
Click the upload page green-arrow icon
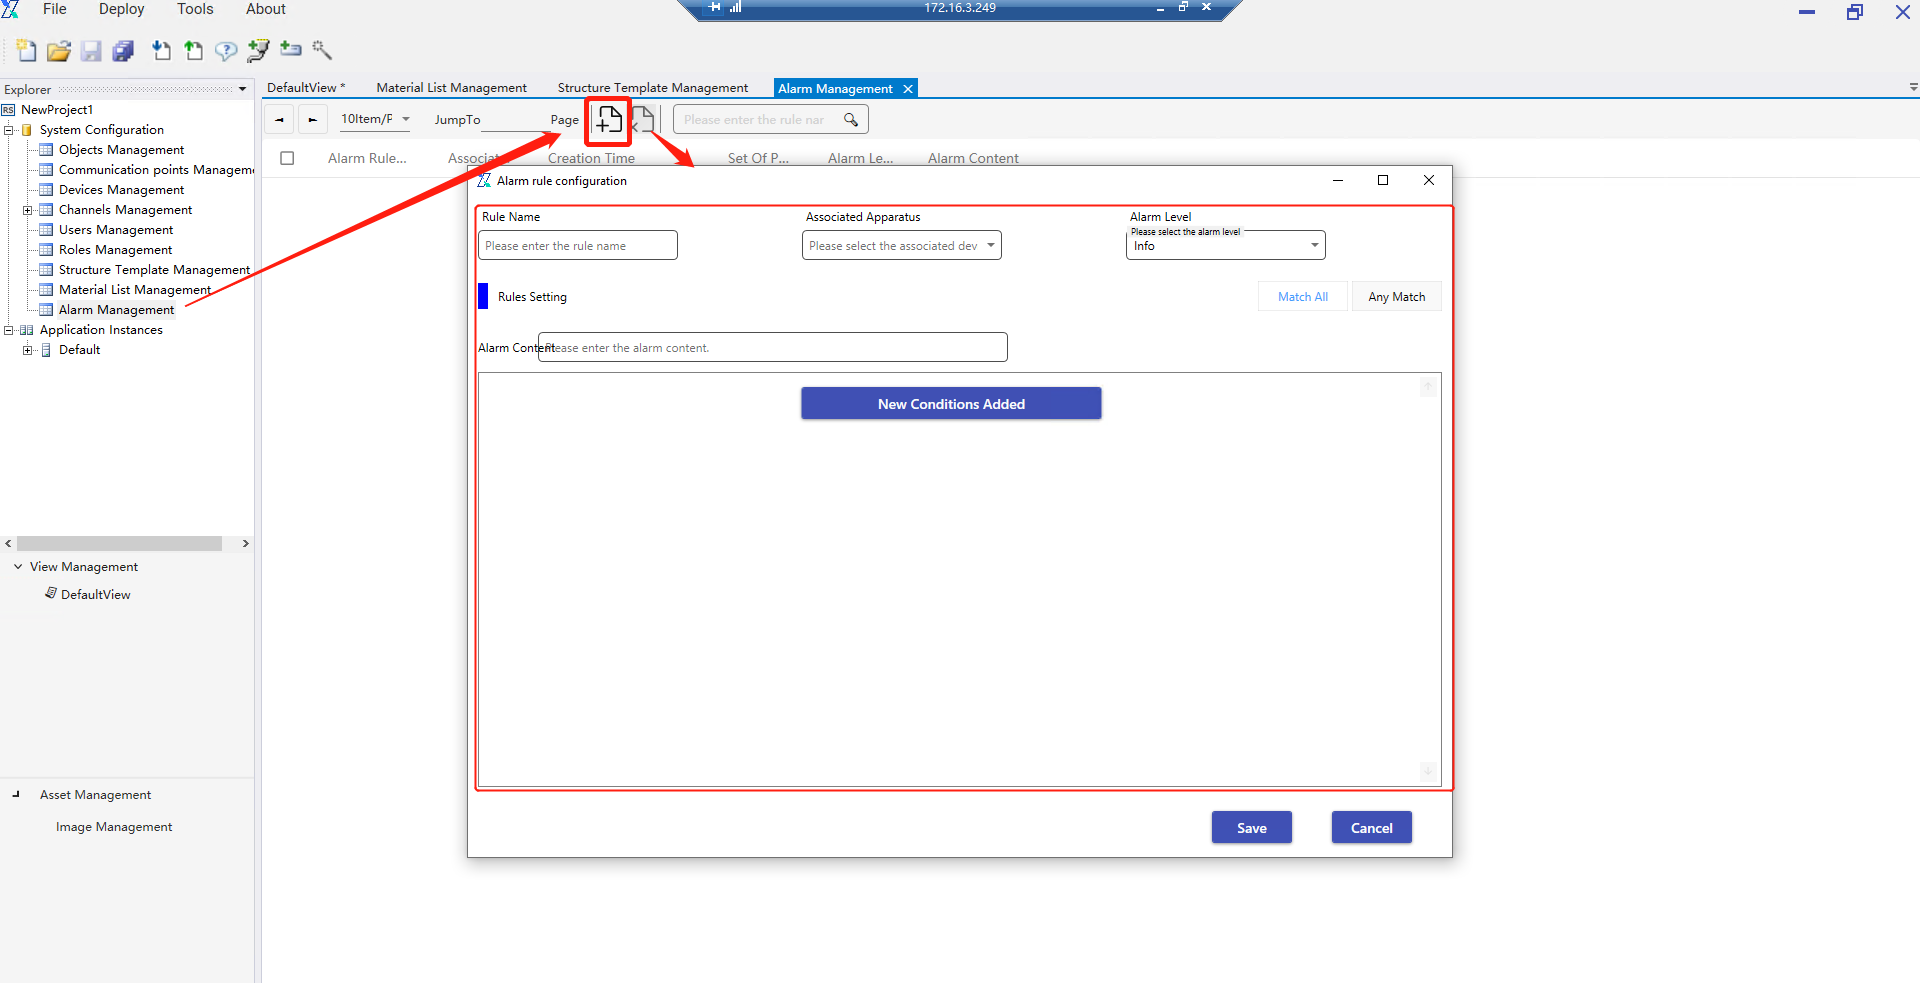193,50
